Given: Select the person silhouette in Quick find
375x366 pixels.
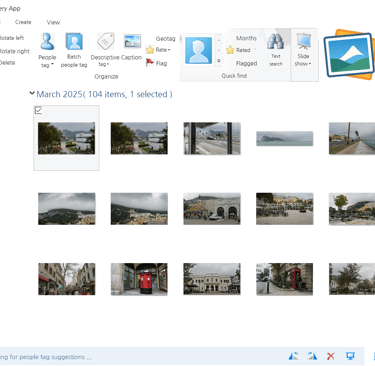Looking at the screenshot, I should click(x=199, y=50).
